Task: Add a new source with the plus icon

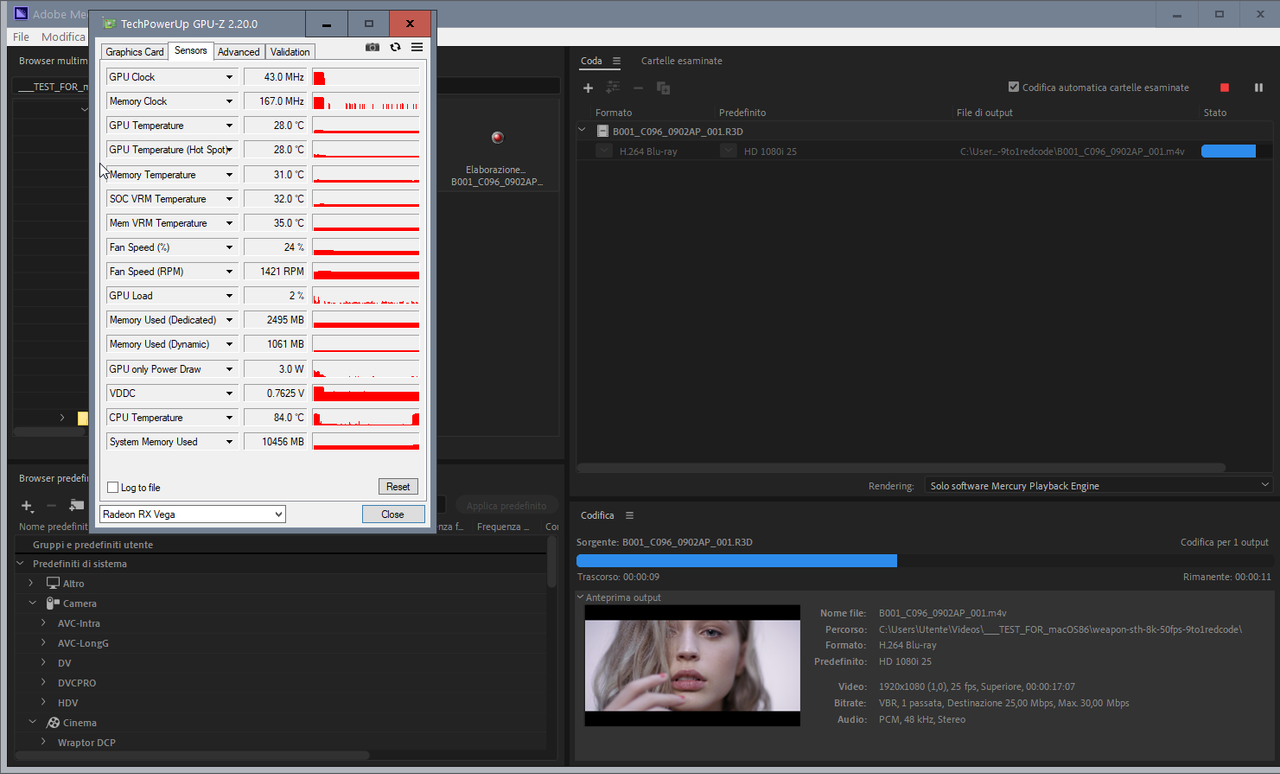Action: coord(588,88)
